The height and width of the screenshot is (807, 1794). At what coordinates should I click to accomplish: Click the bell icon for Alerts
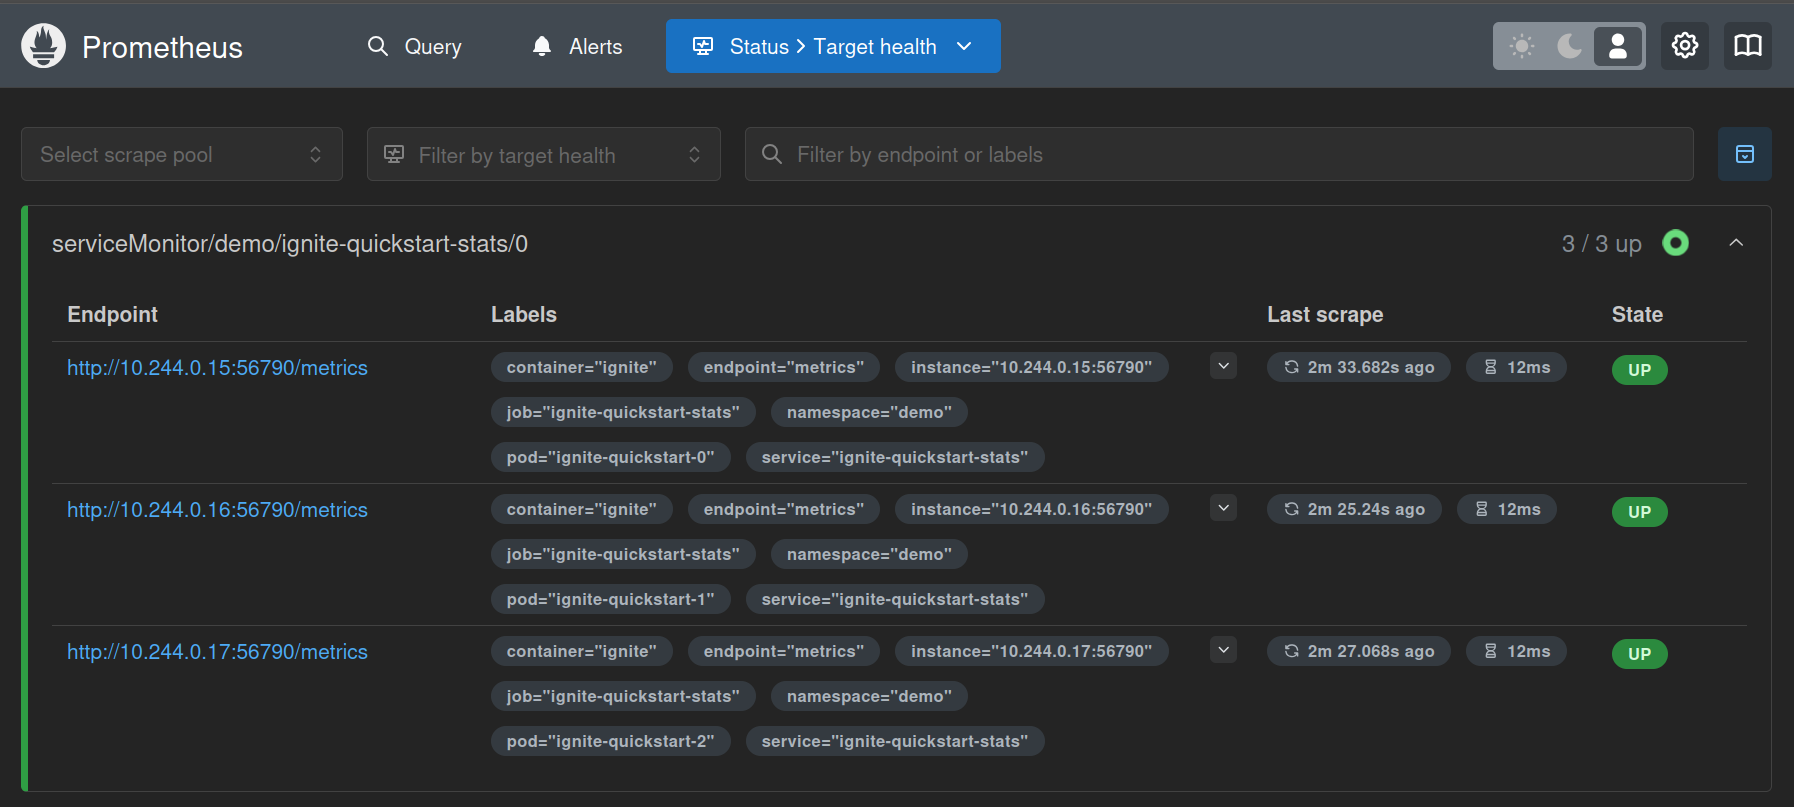pyautogui.click(x=542, y=46)
